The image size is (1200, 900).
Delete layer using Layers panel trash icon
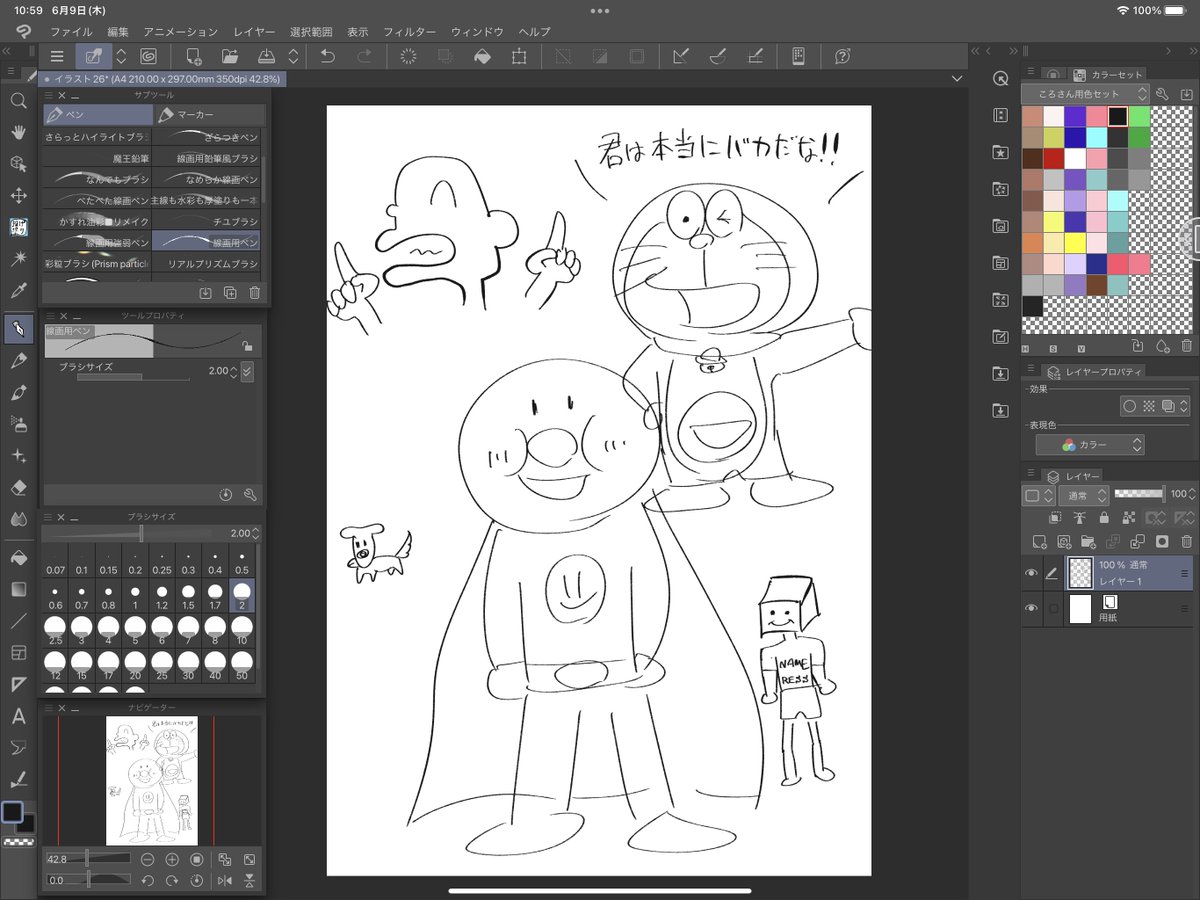coord(1186,541)
